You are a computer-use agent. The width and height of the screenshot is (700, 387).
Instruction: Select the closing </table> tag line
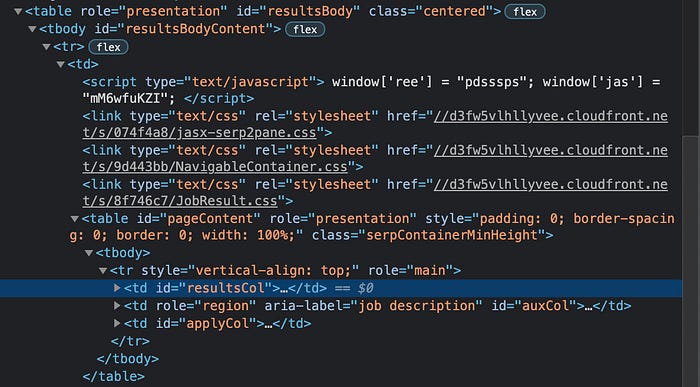pos(113,376)
